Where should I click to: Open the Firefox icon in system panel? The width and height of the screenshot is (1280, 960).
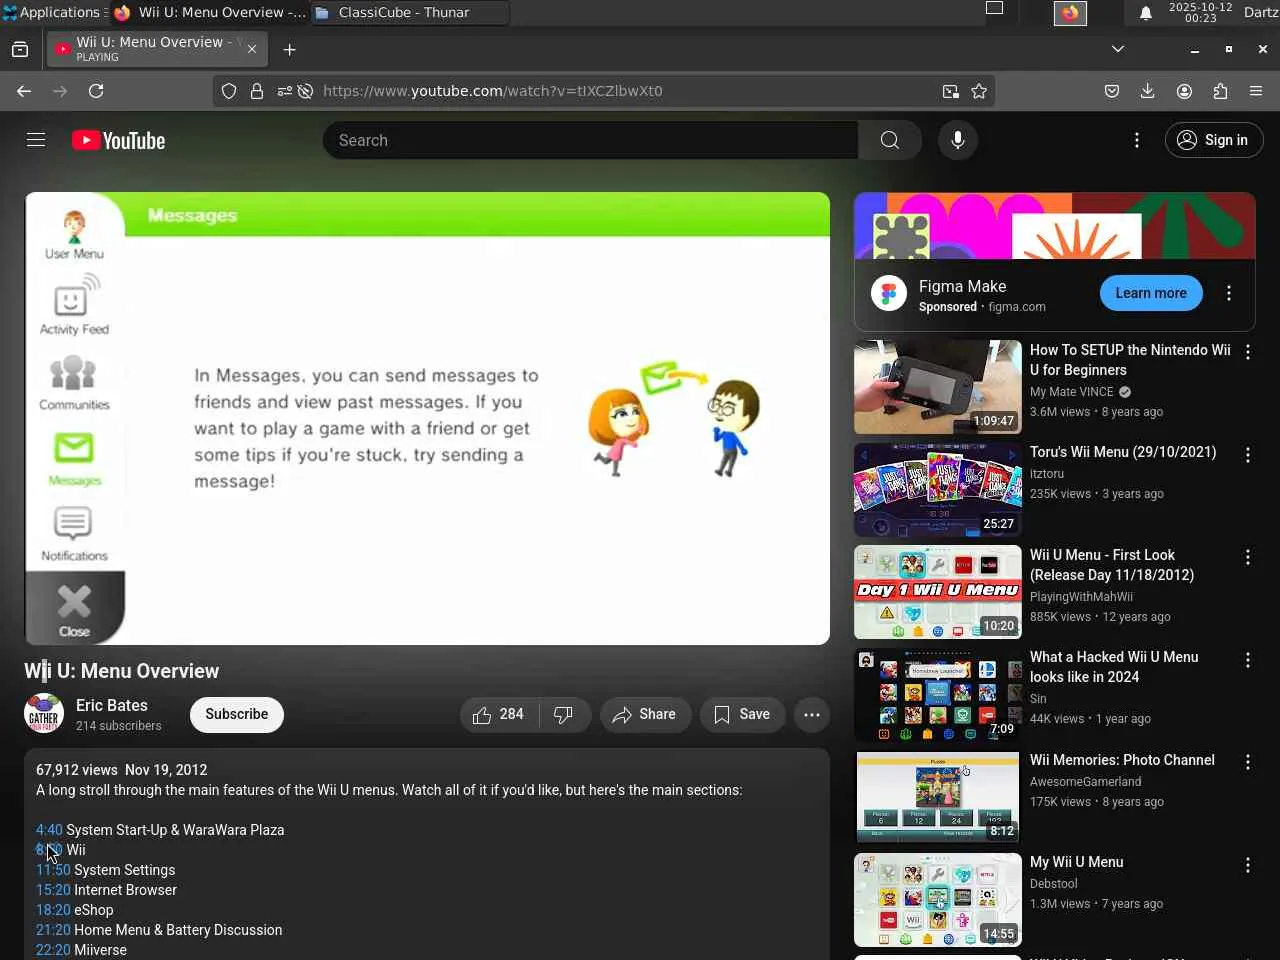point(1070,13)
